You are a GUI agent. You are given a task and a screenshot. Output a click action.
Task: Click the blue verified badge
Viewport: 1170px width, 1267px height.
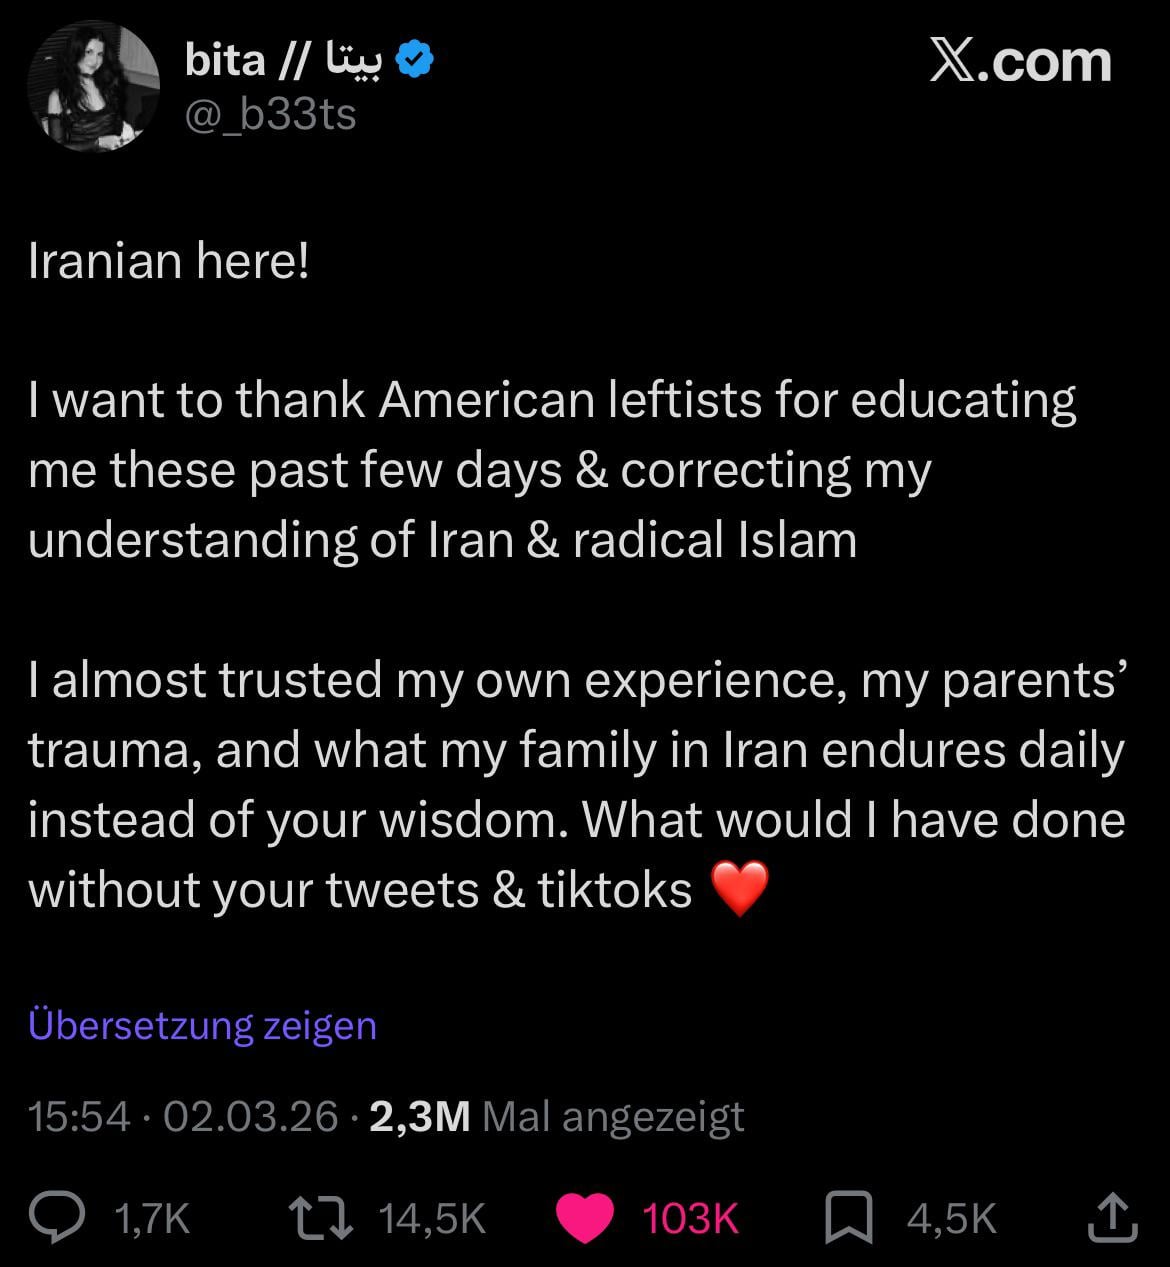414,61
